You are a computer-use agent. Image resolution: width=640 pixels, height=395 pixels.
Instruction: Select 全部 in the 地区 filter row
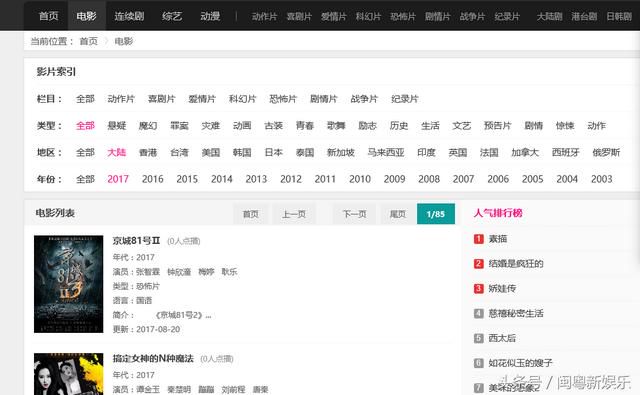pyautogui.click(x=85, y=153)
